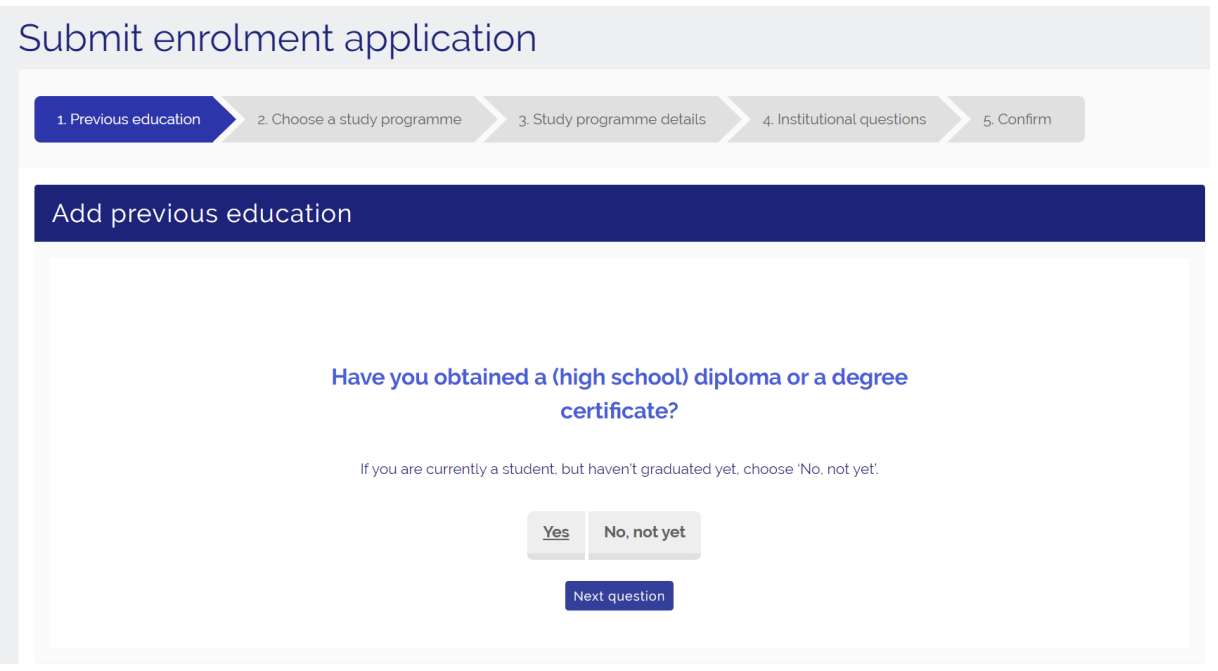Open the Confirm step

pos(1017,120)
